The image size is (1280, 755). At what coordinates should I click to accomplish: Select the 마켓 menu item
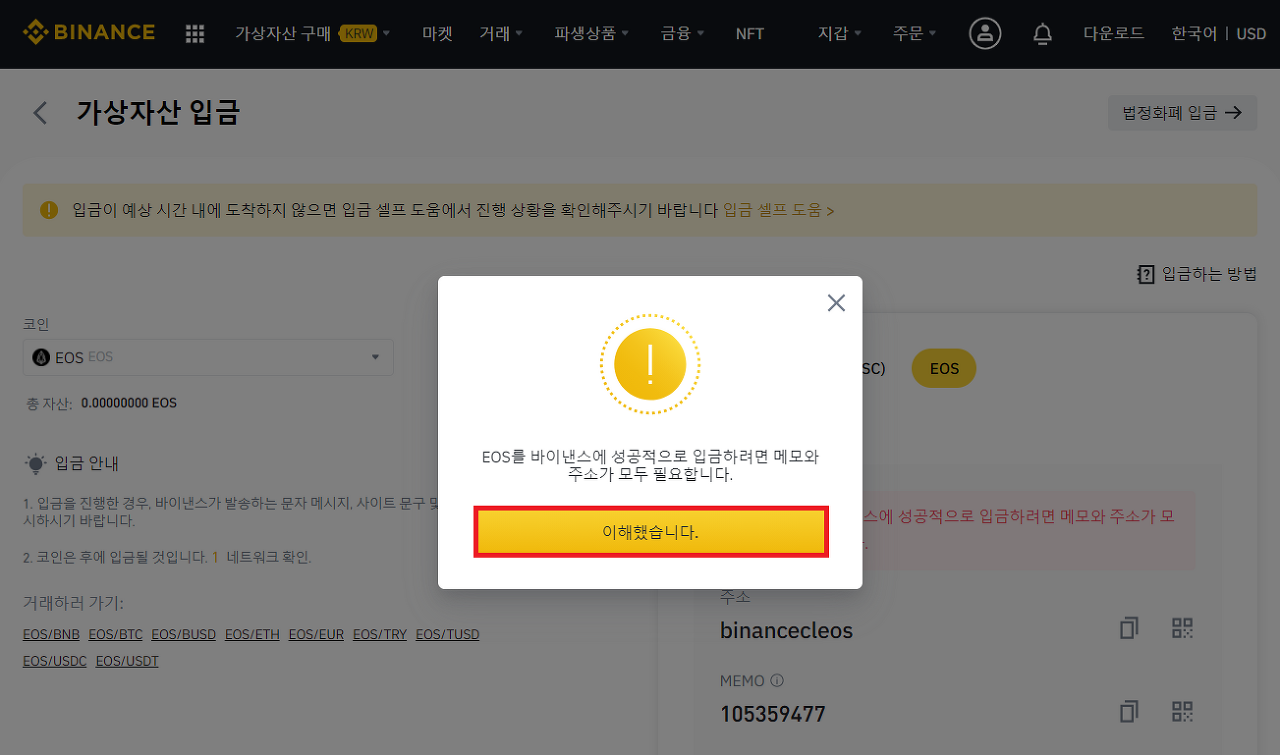pos(437,33)
